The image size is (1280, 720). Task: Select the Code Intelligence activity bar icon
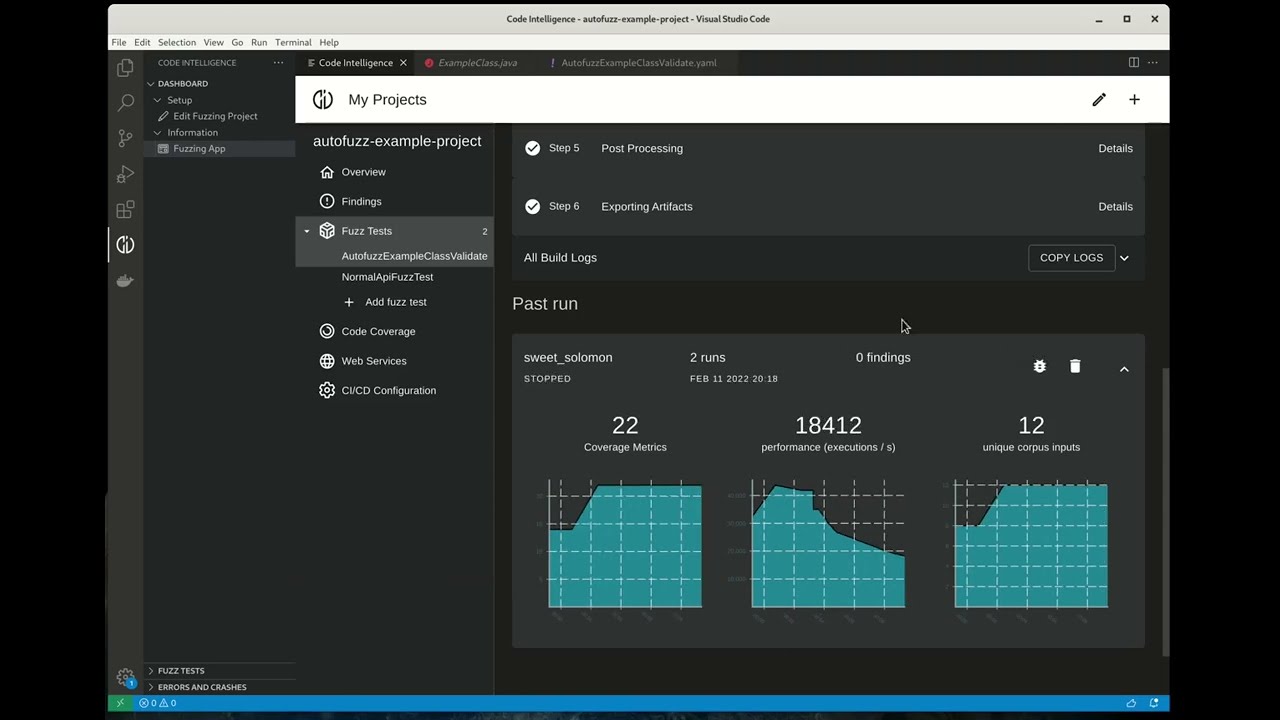[x=125, y=245]
